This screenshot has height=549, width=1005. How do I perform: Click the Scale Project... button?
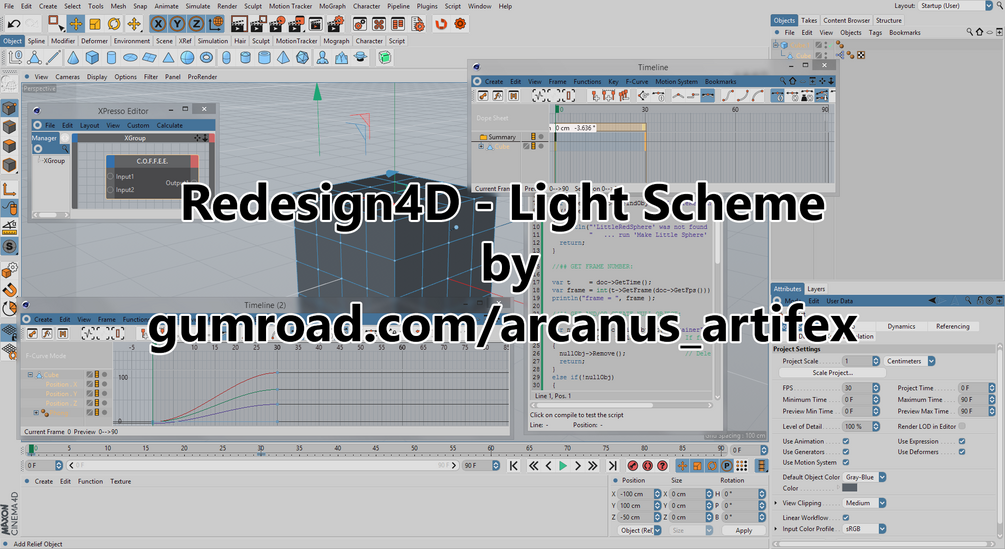click(x=833, y=373)
